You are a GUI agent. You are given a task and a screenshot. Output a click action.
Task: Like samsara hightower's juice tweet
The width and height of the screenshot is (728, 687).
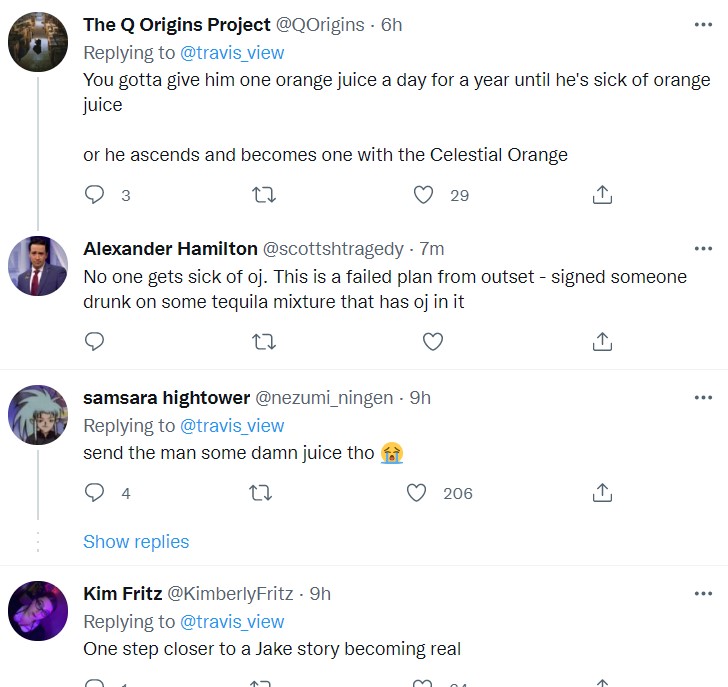[418, 493]
